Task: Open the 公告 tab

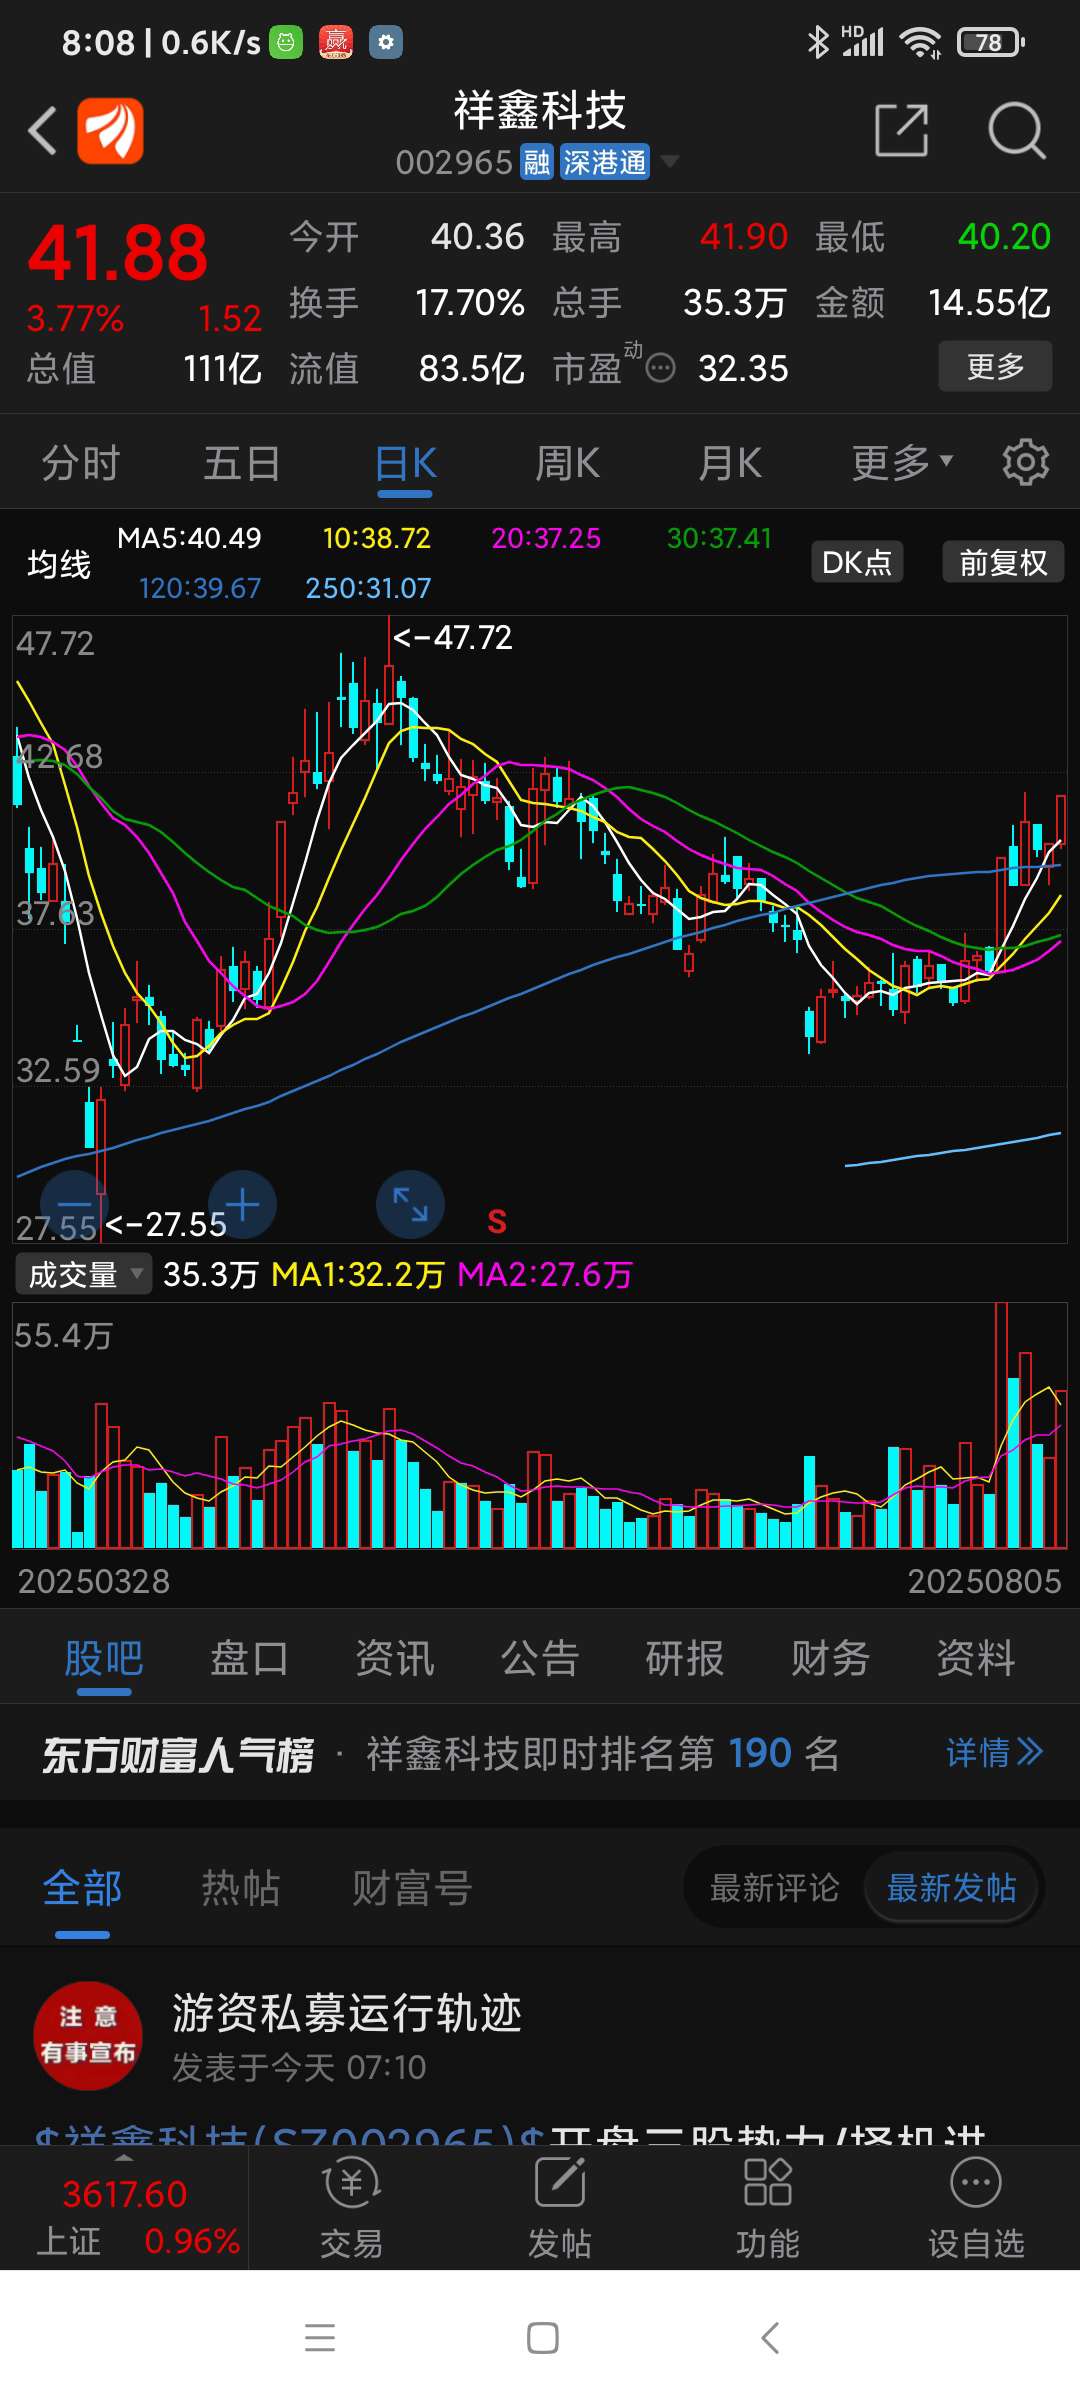Action: point(540,1658)
